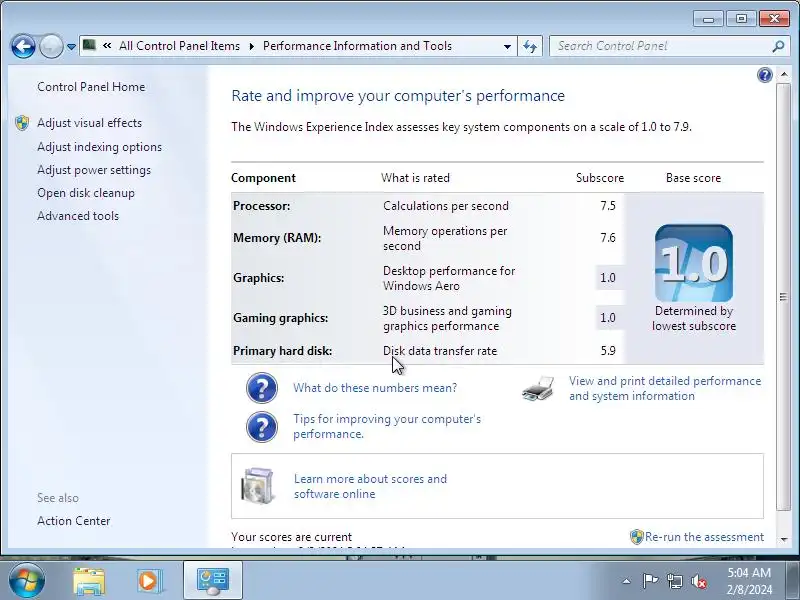Minimize the Control Panel window
The image size is (800, 600).
coord(708,19)
